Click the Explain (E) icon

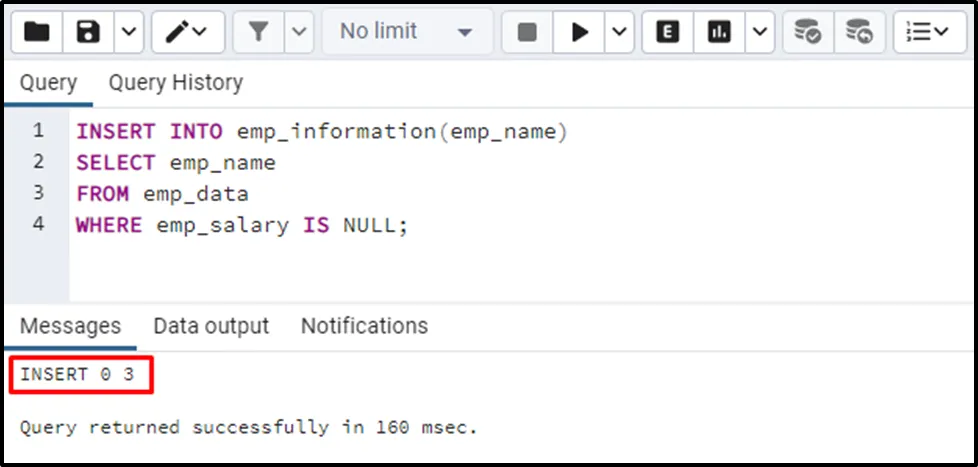(x=668, y=32)
